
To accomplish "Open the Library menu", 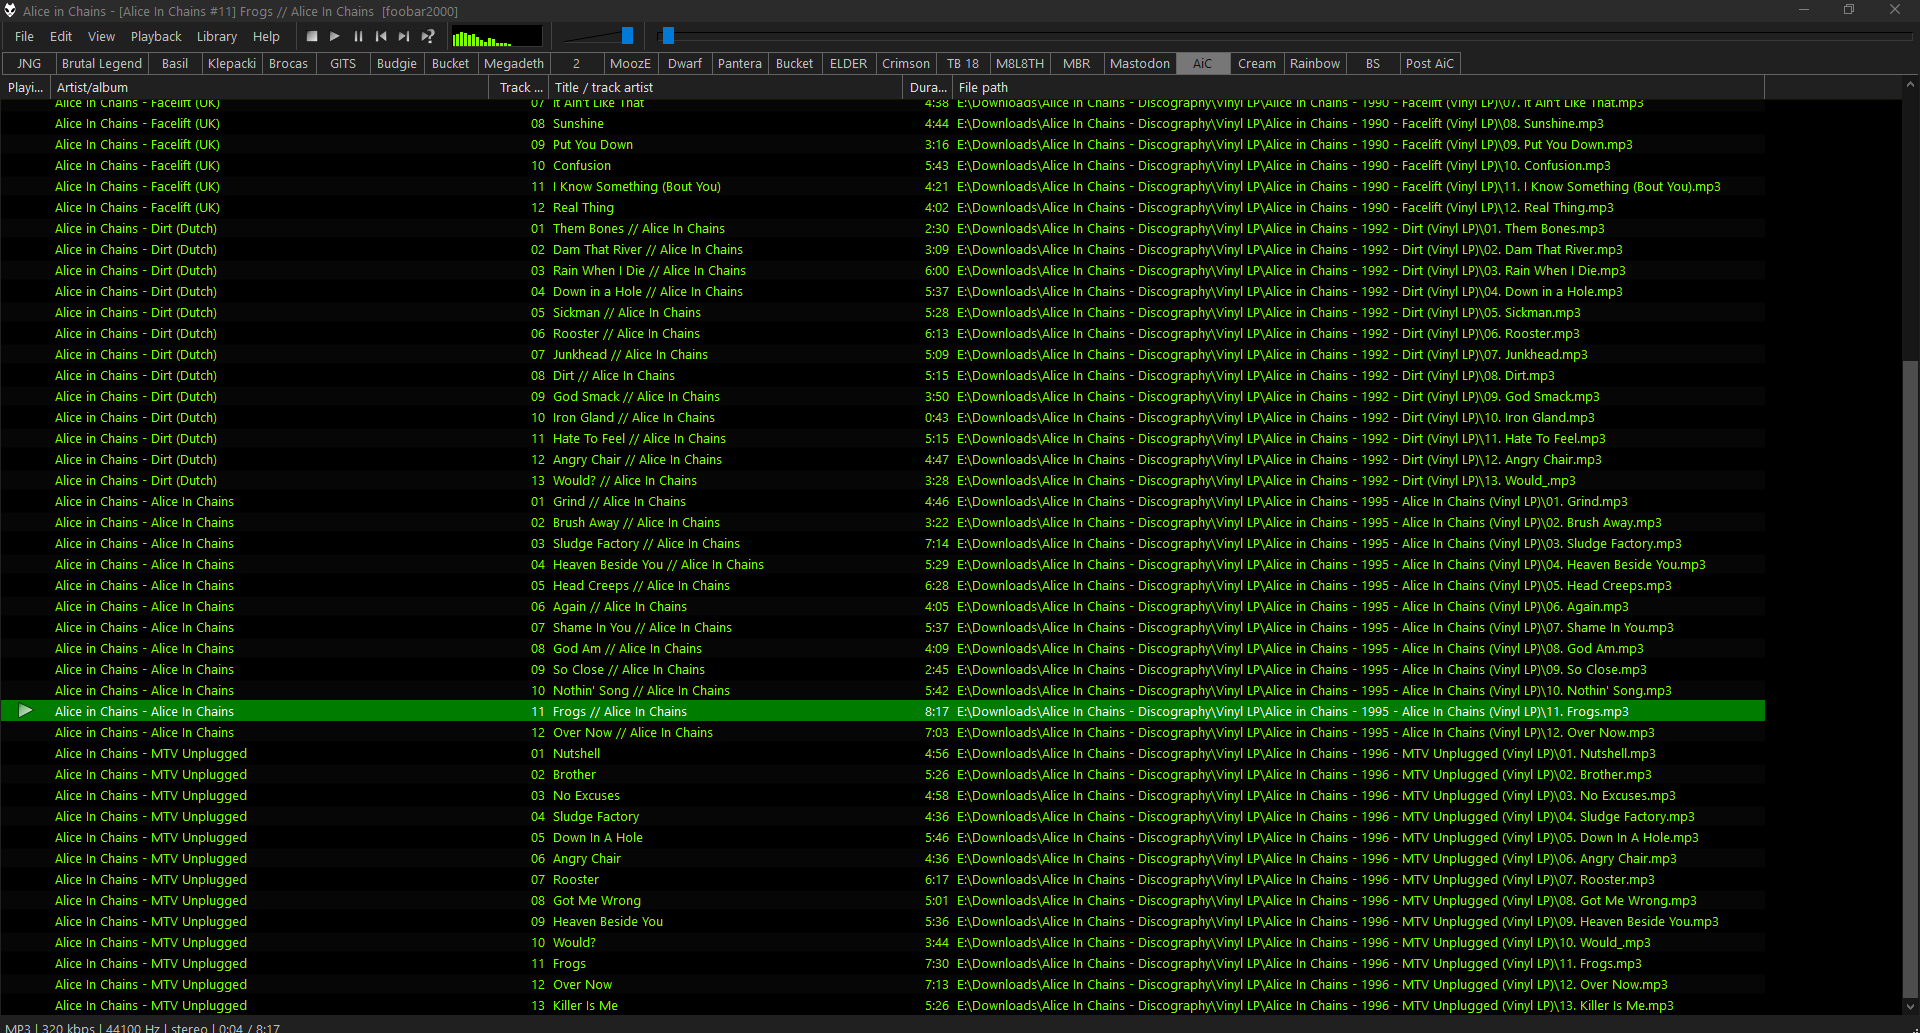I will tap(217, 37).
